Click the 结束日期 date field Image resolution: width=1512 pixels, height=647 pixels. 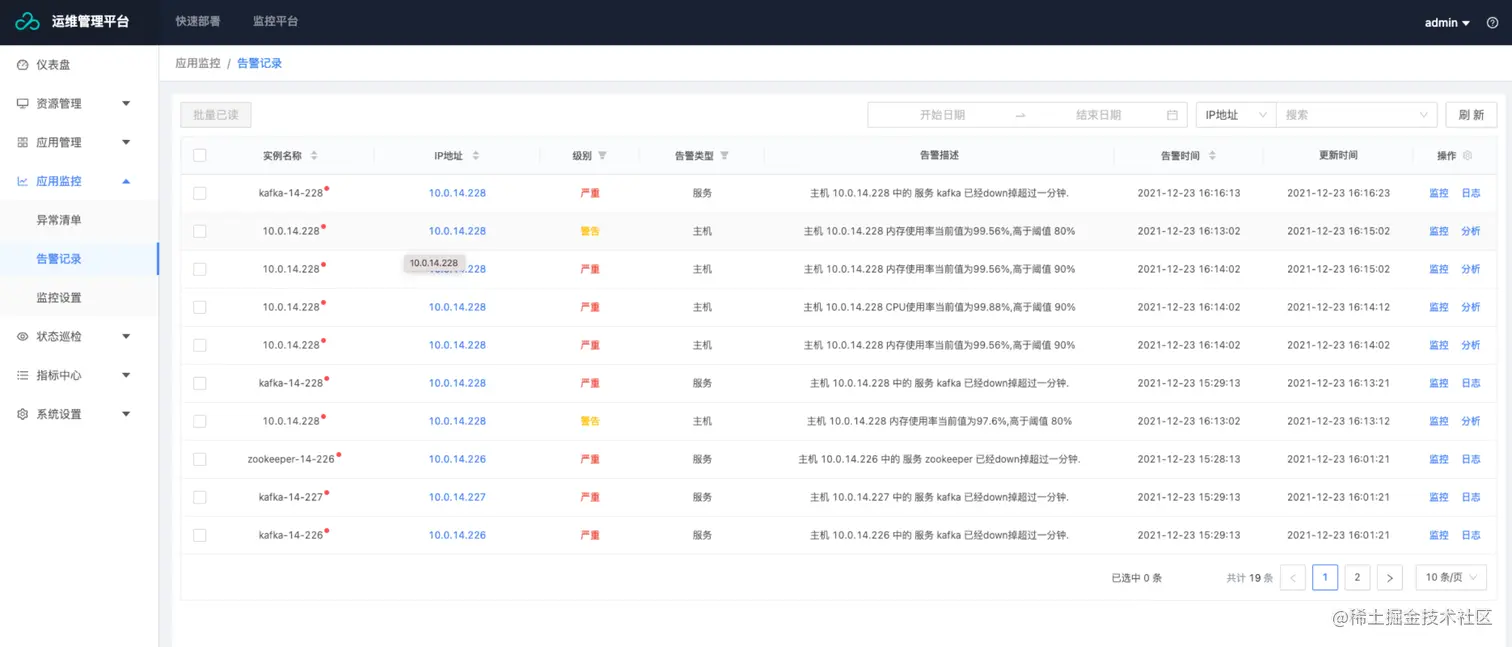click(x=1098, y=115)
